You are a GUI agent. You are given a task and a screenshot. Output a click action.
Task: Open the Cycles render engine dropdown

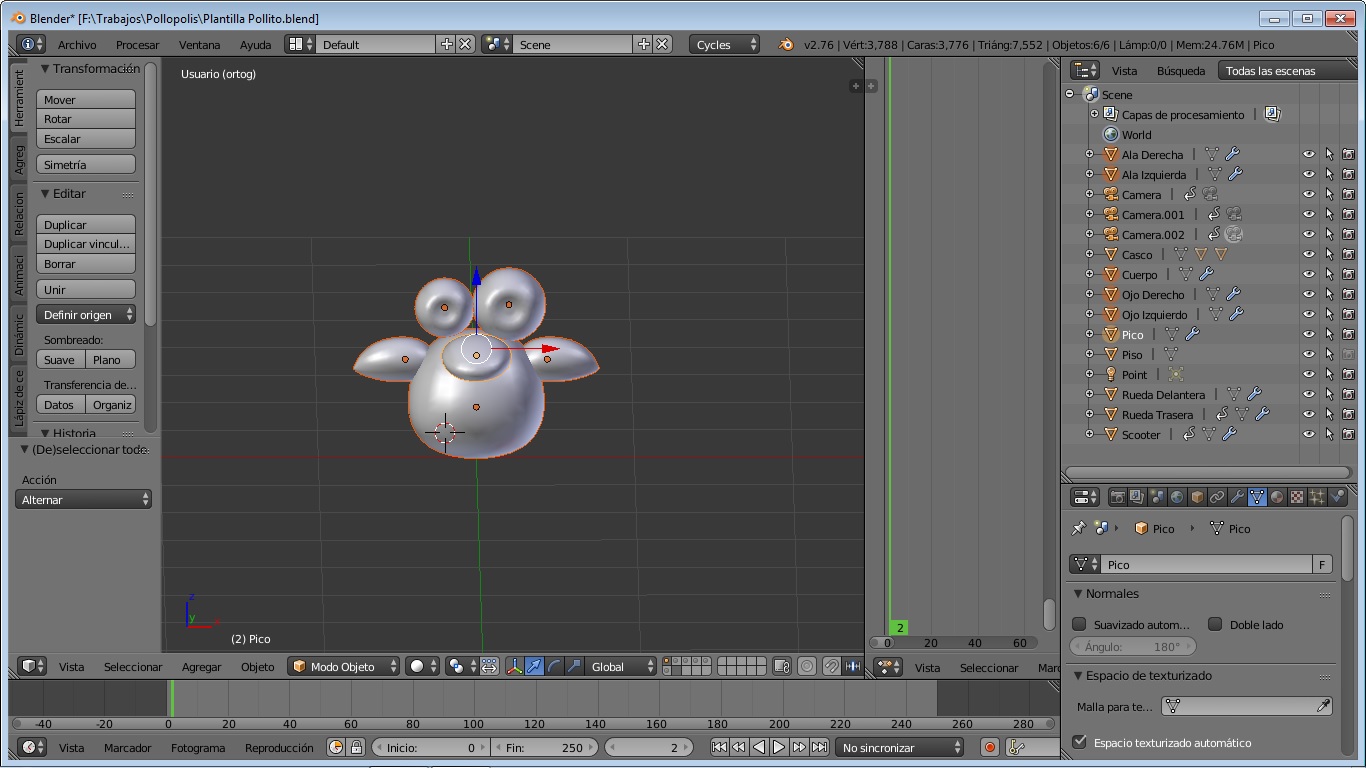point(724,44)
